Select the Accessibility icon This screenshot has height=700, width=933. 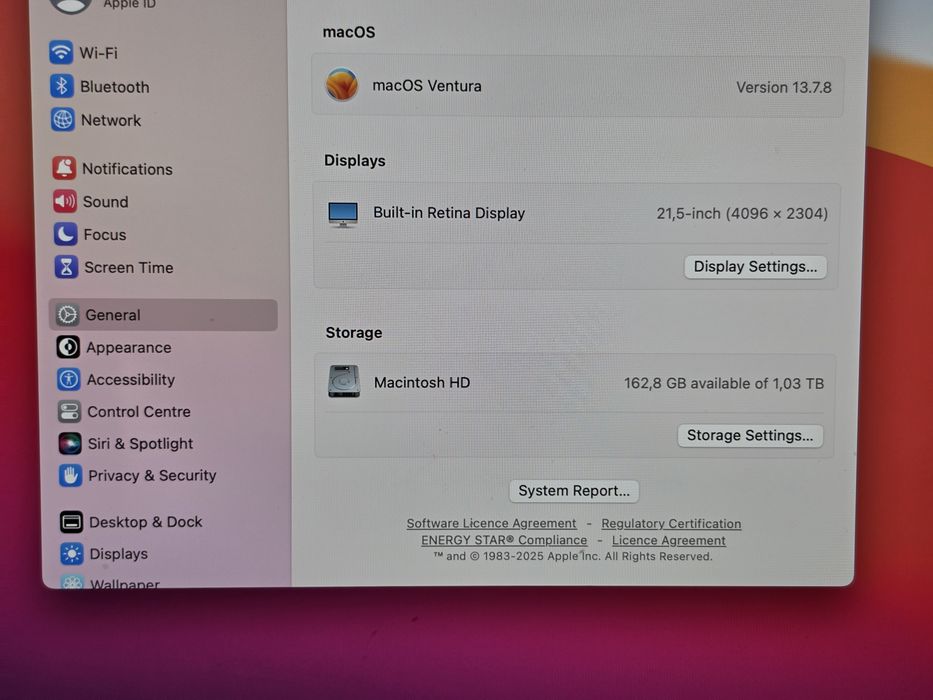click(68, 379)
